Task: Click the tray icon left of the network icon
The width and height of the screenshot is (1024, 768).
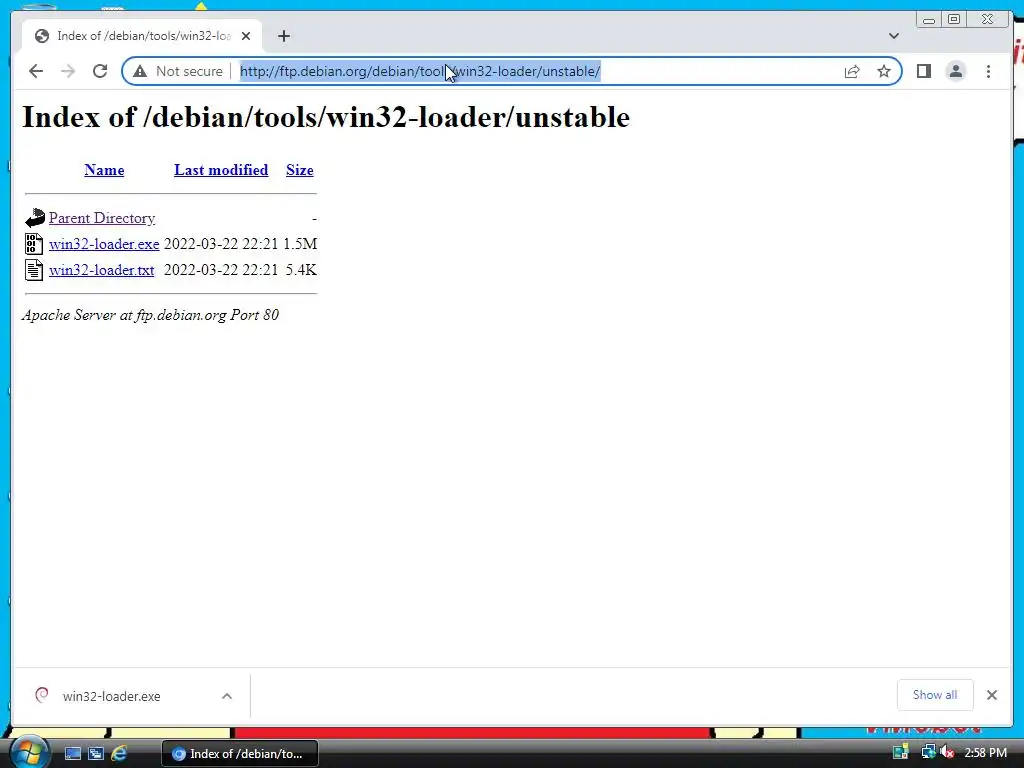Action: 901,752
